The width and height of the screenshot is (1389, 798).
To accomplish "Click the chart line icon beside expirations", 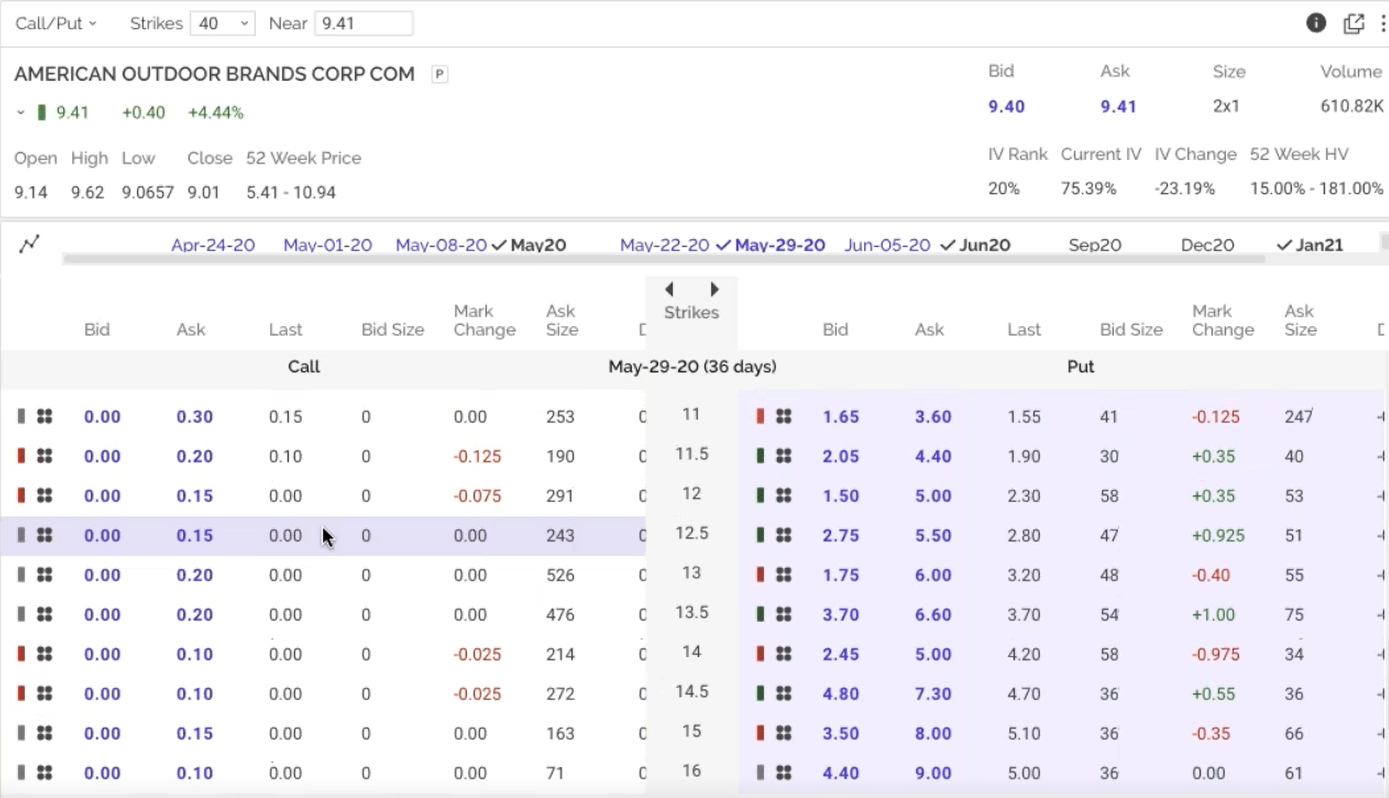I will click(29, 244).
